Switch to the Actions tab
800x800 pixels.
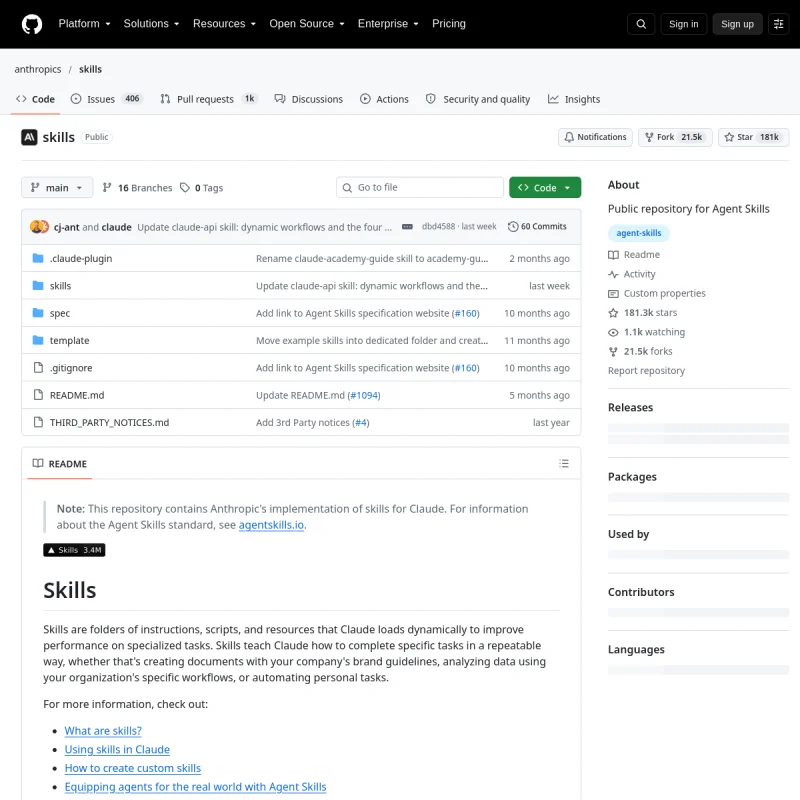coord(384,99)
